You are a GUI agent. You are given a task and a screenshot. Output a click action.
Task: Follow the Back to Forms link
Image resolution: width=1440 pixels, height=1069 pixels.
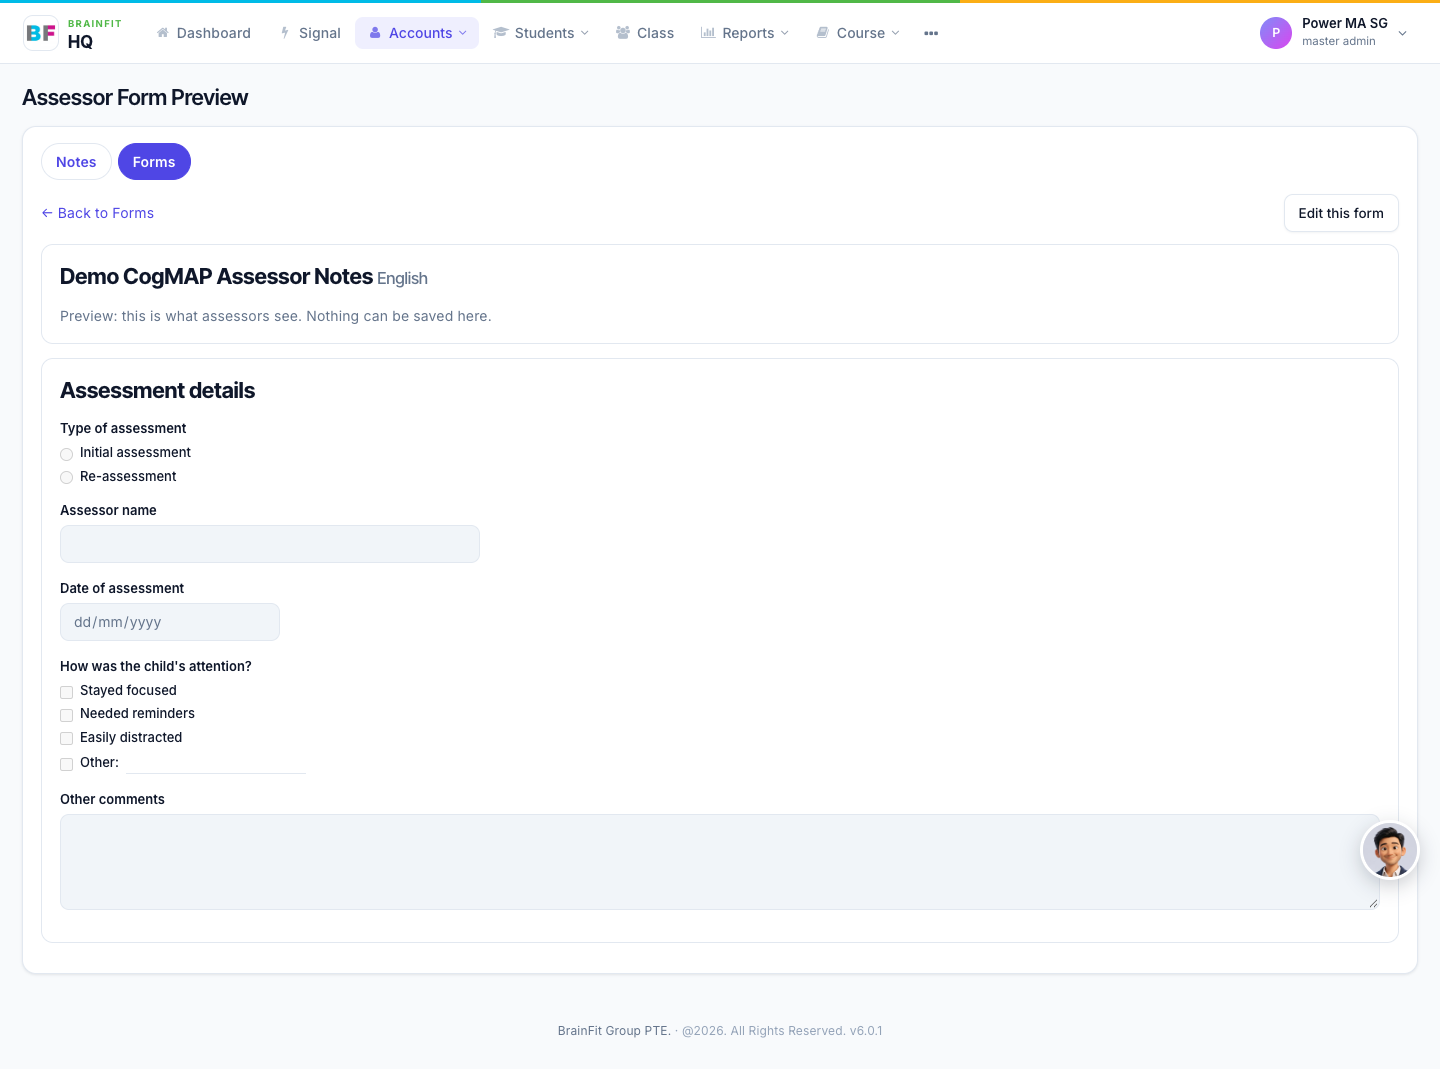(98, 213)
